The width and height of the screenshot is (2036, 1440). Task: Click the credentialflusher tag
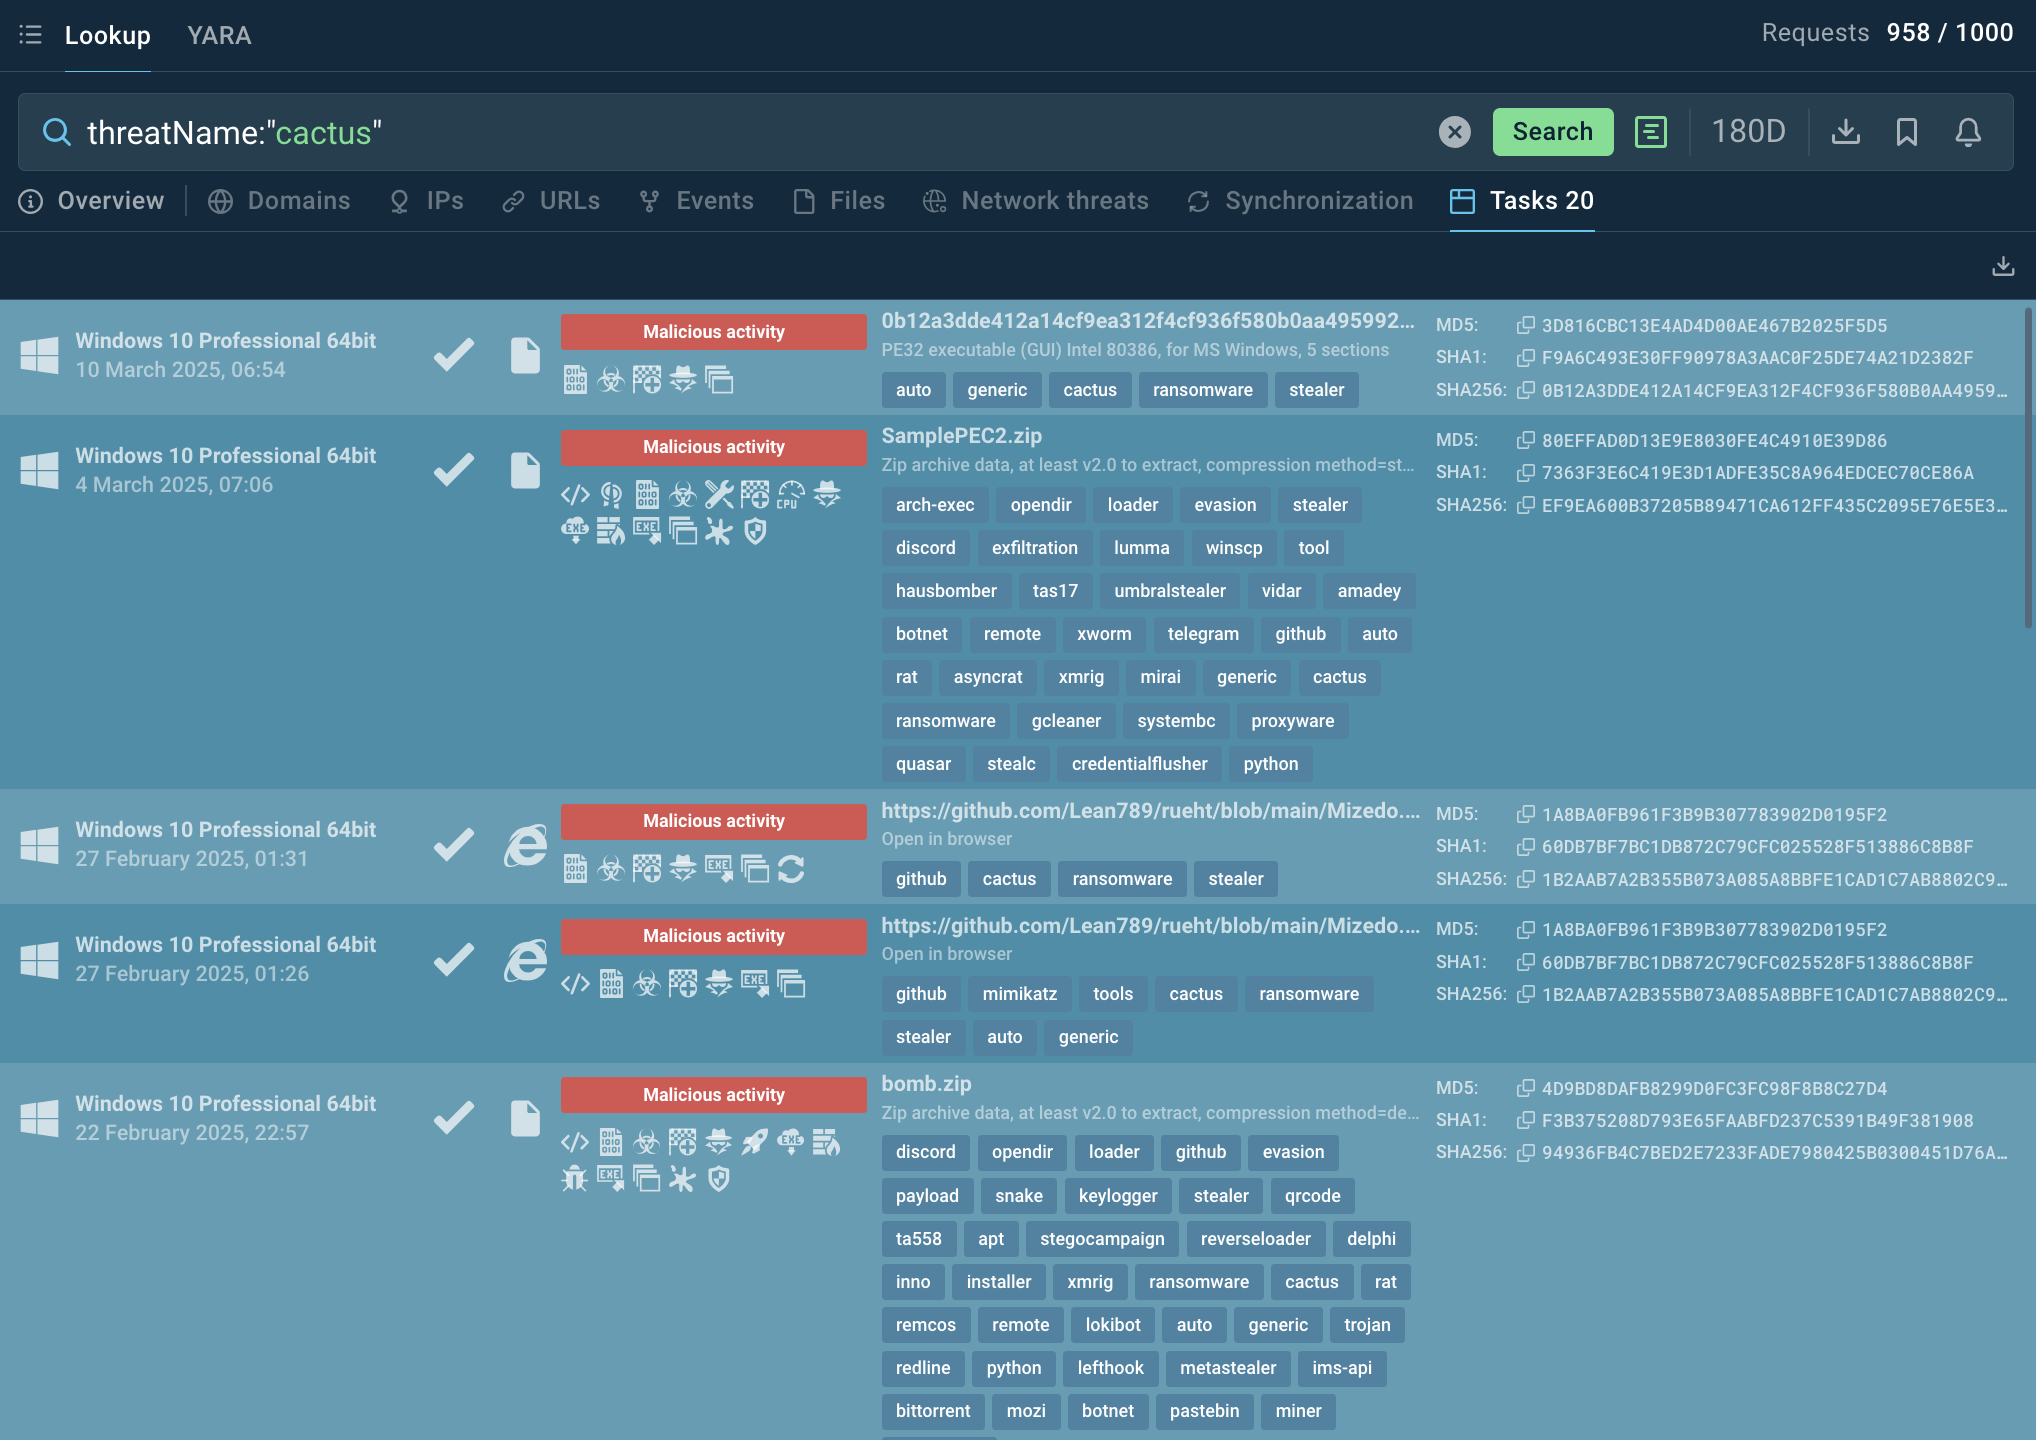pyautogui.click(x=1140, y=764)
